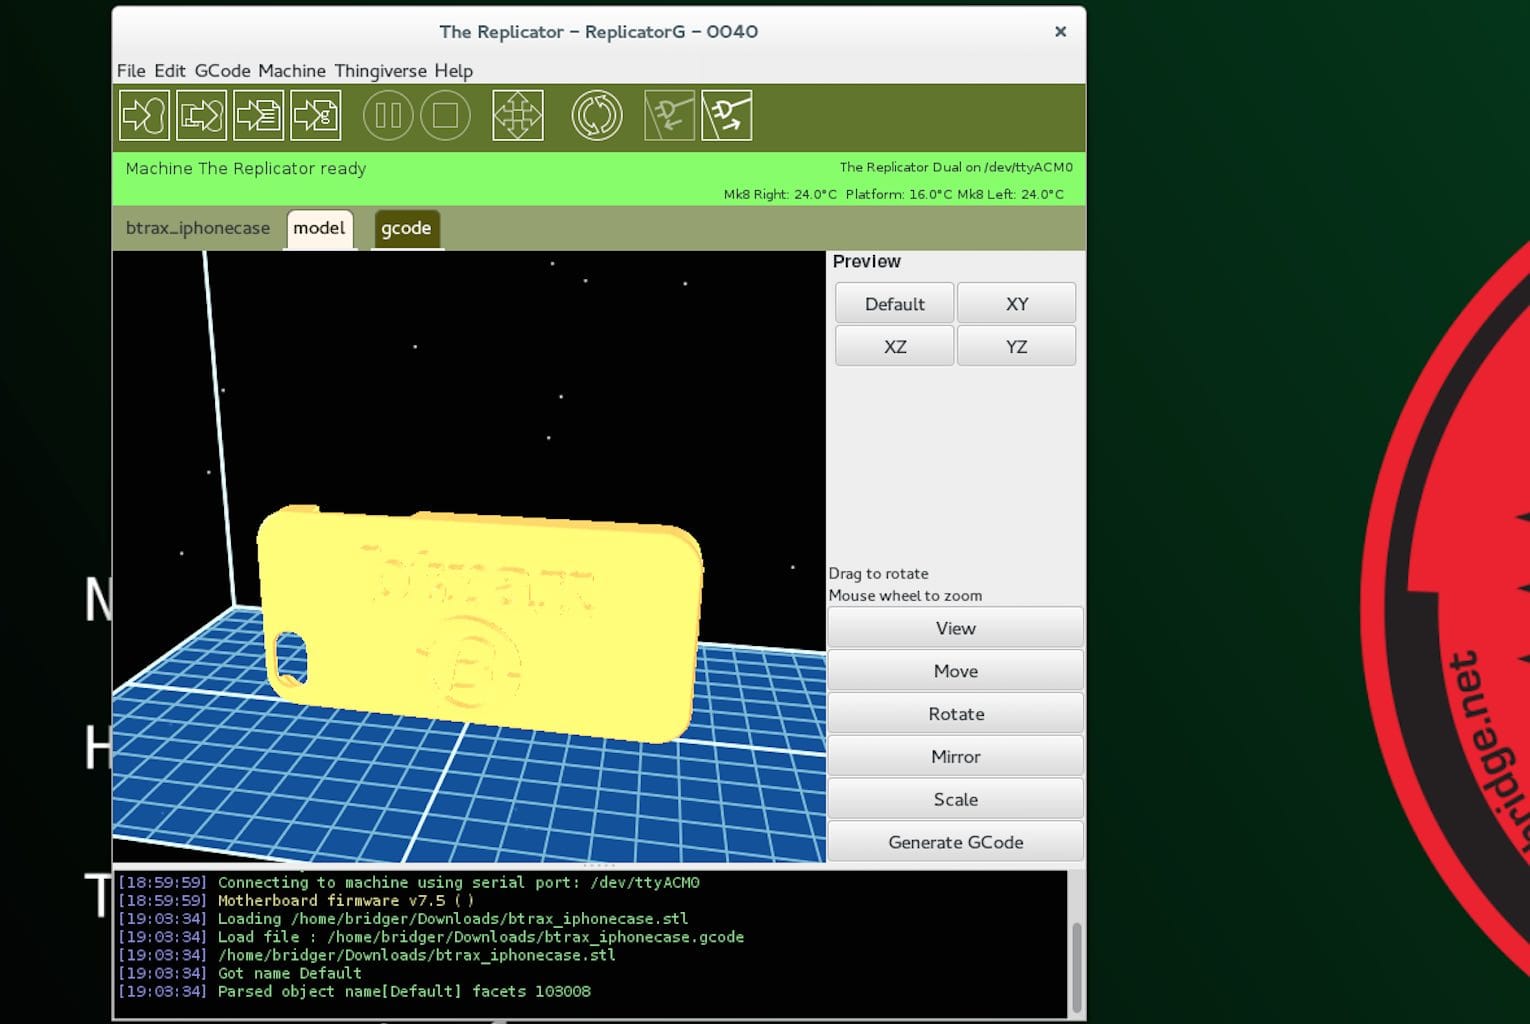Screen dimensions: 1530x1024
Task: Click the Mirror tool button
Action: (955, 756)
